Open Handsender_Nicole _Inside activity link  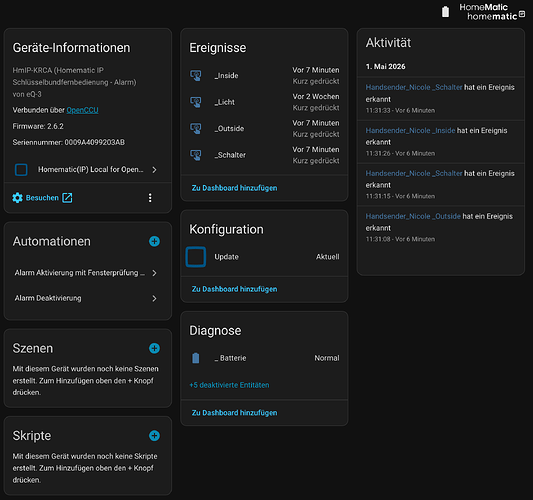[410, 131]
